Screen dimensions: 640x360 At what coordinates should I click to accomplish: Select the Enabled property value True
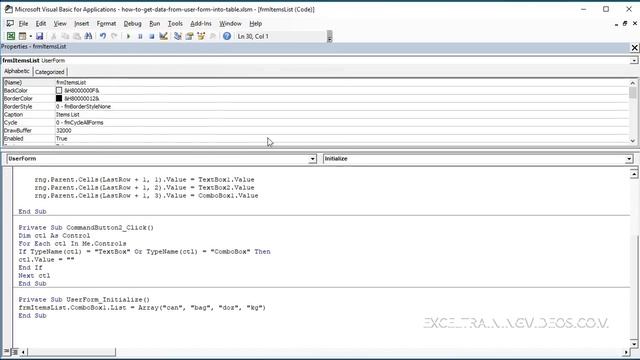click(62, 139)
